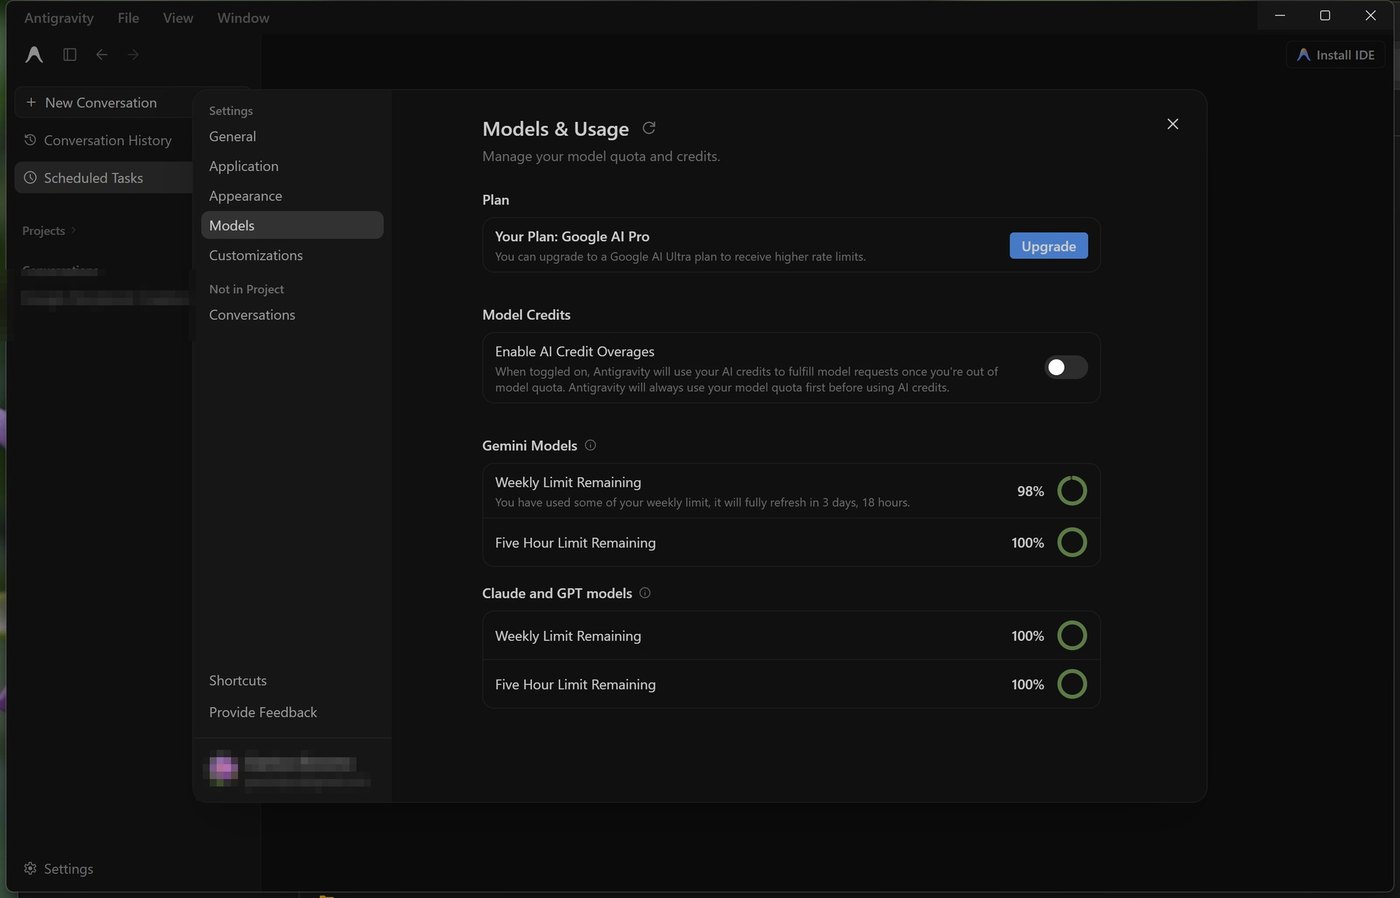Go back with the left arrow
Image resolution: width=1400 pixels, height=898 pixels.
[x=102, y=55]
